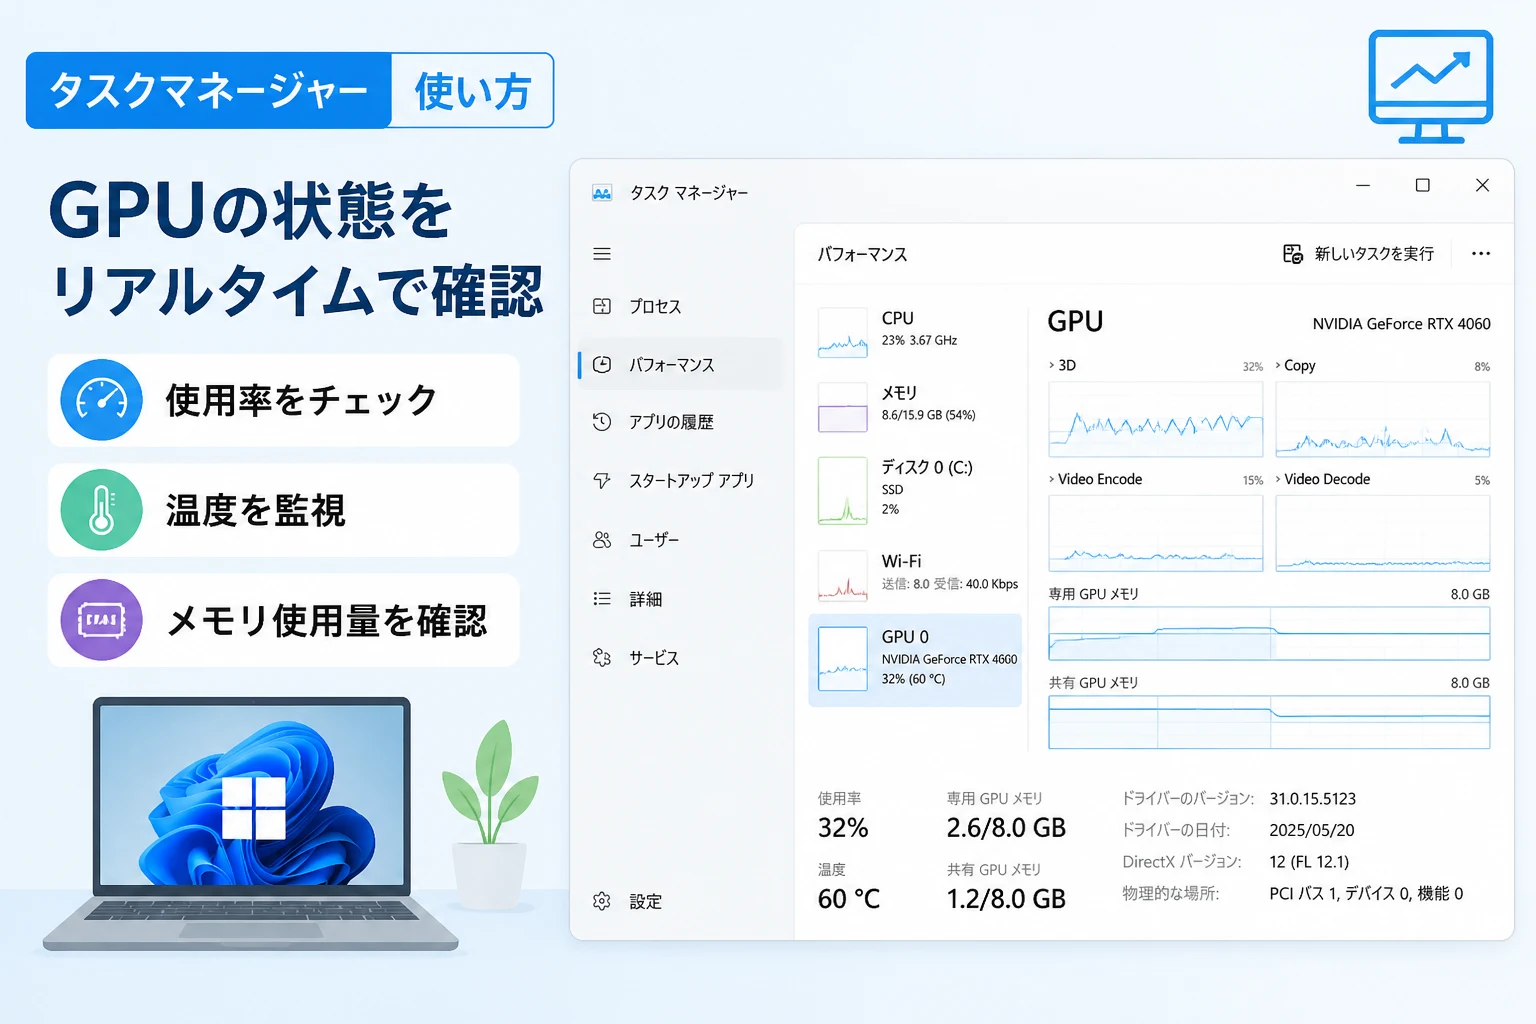
Task: Click the blue speedometer usage icon
Action: coord(101,400)
